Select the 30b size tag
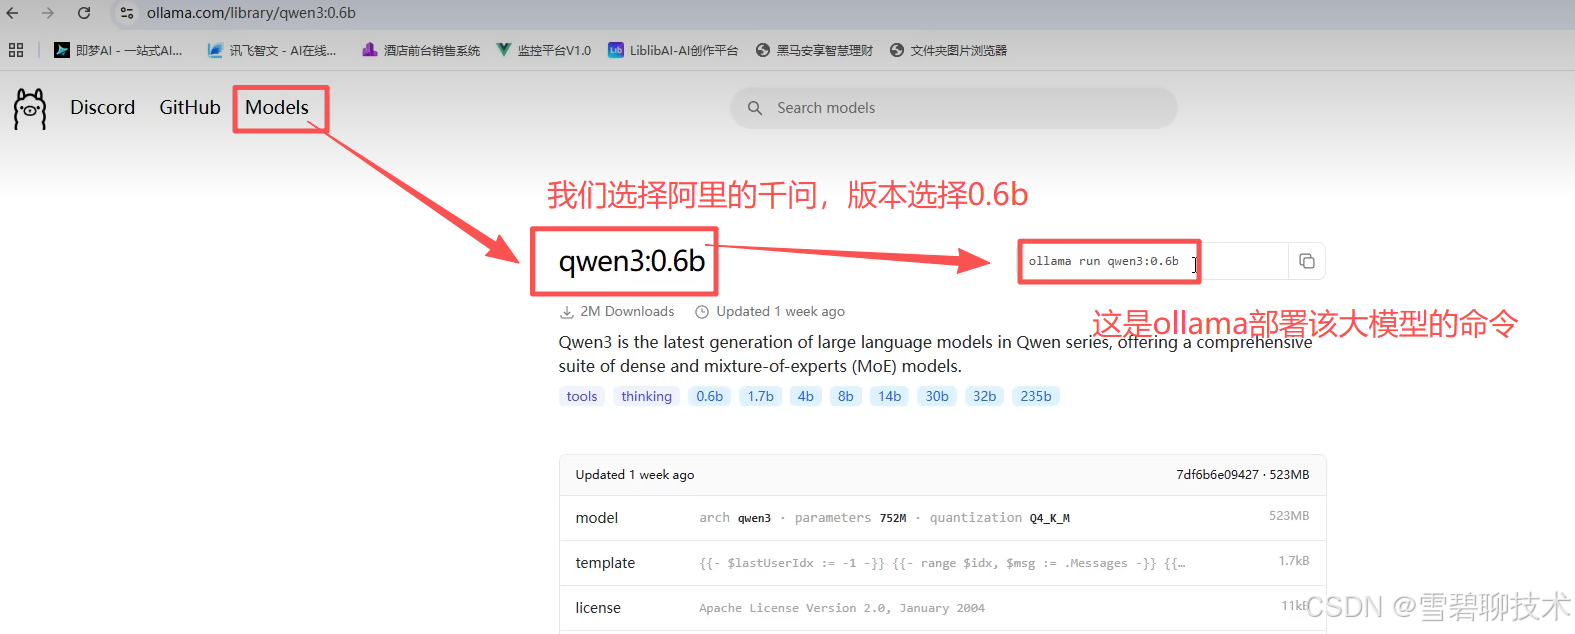Screen dimensions: 1575x634 937,396
